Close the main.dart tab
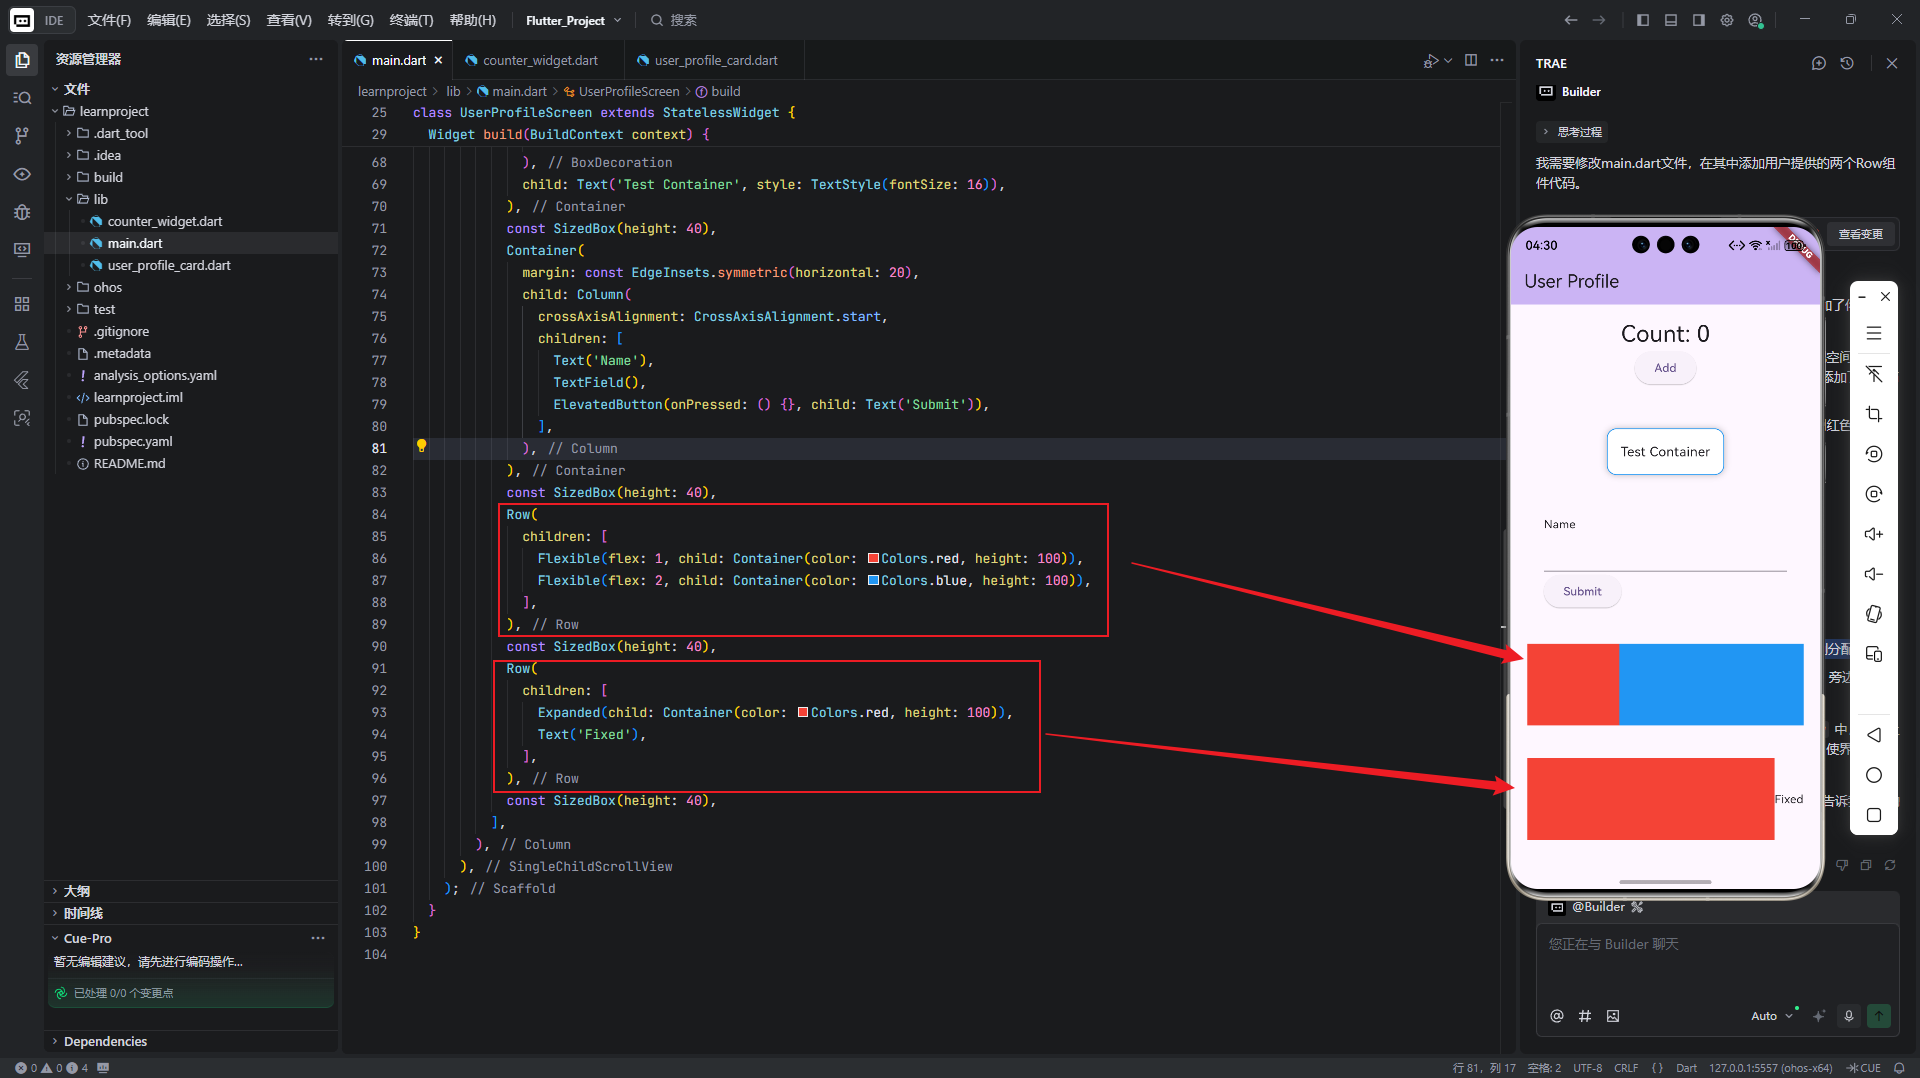1920x1078 pixels. [x=438, y=60]
